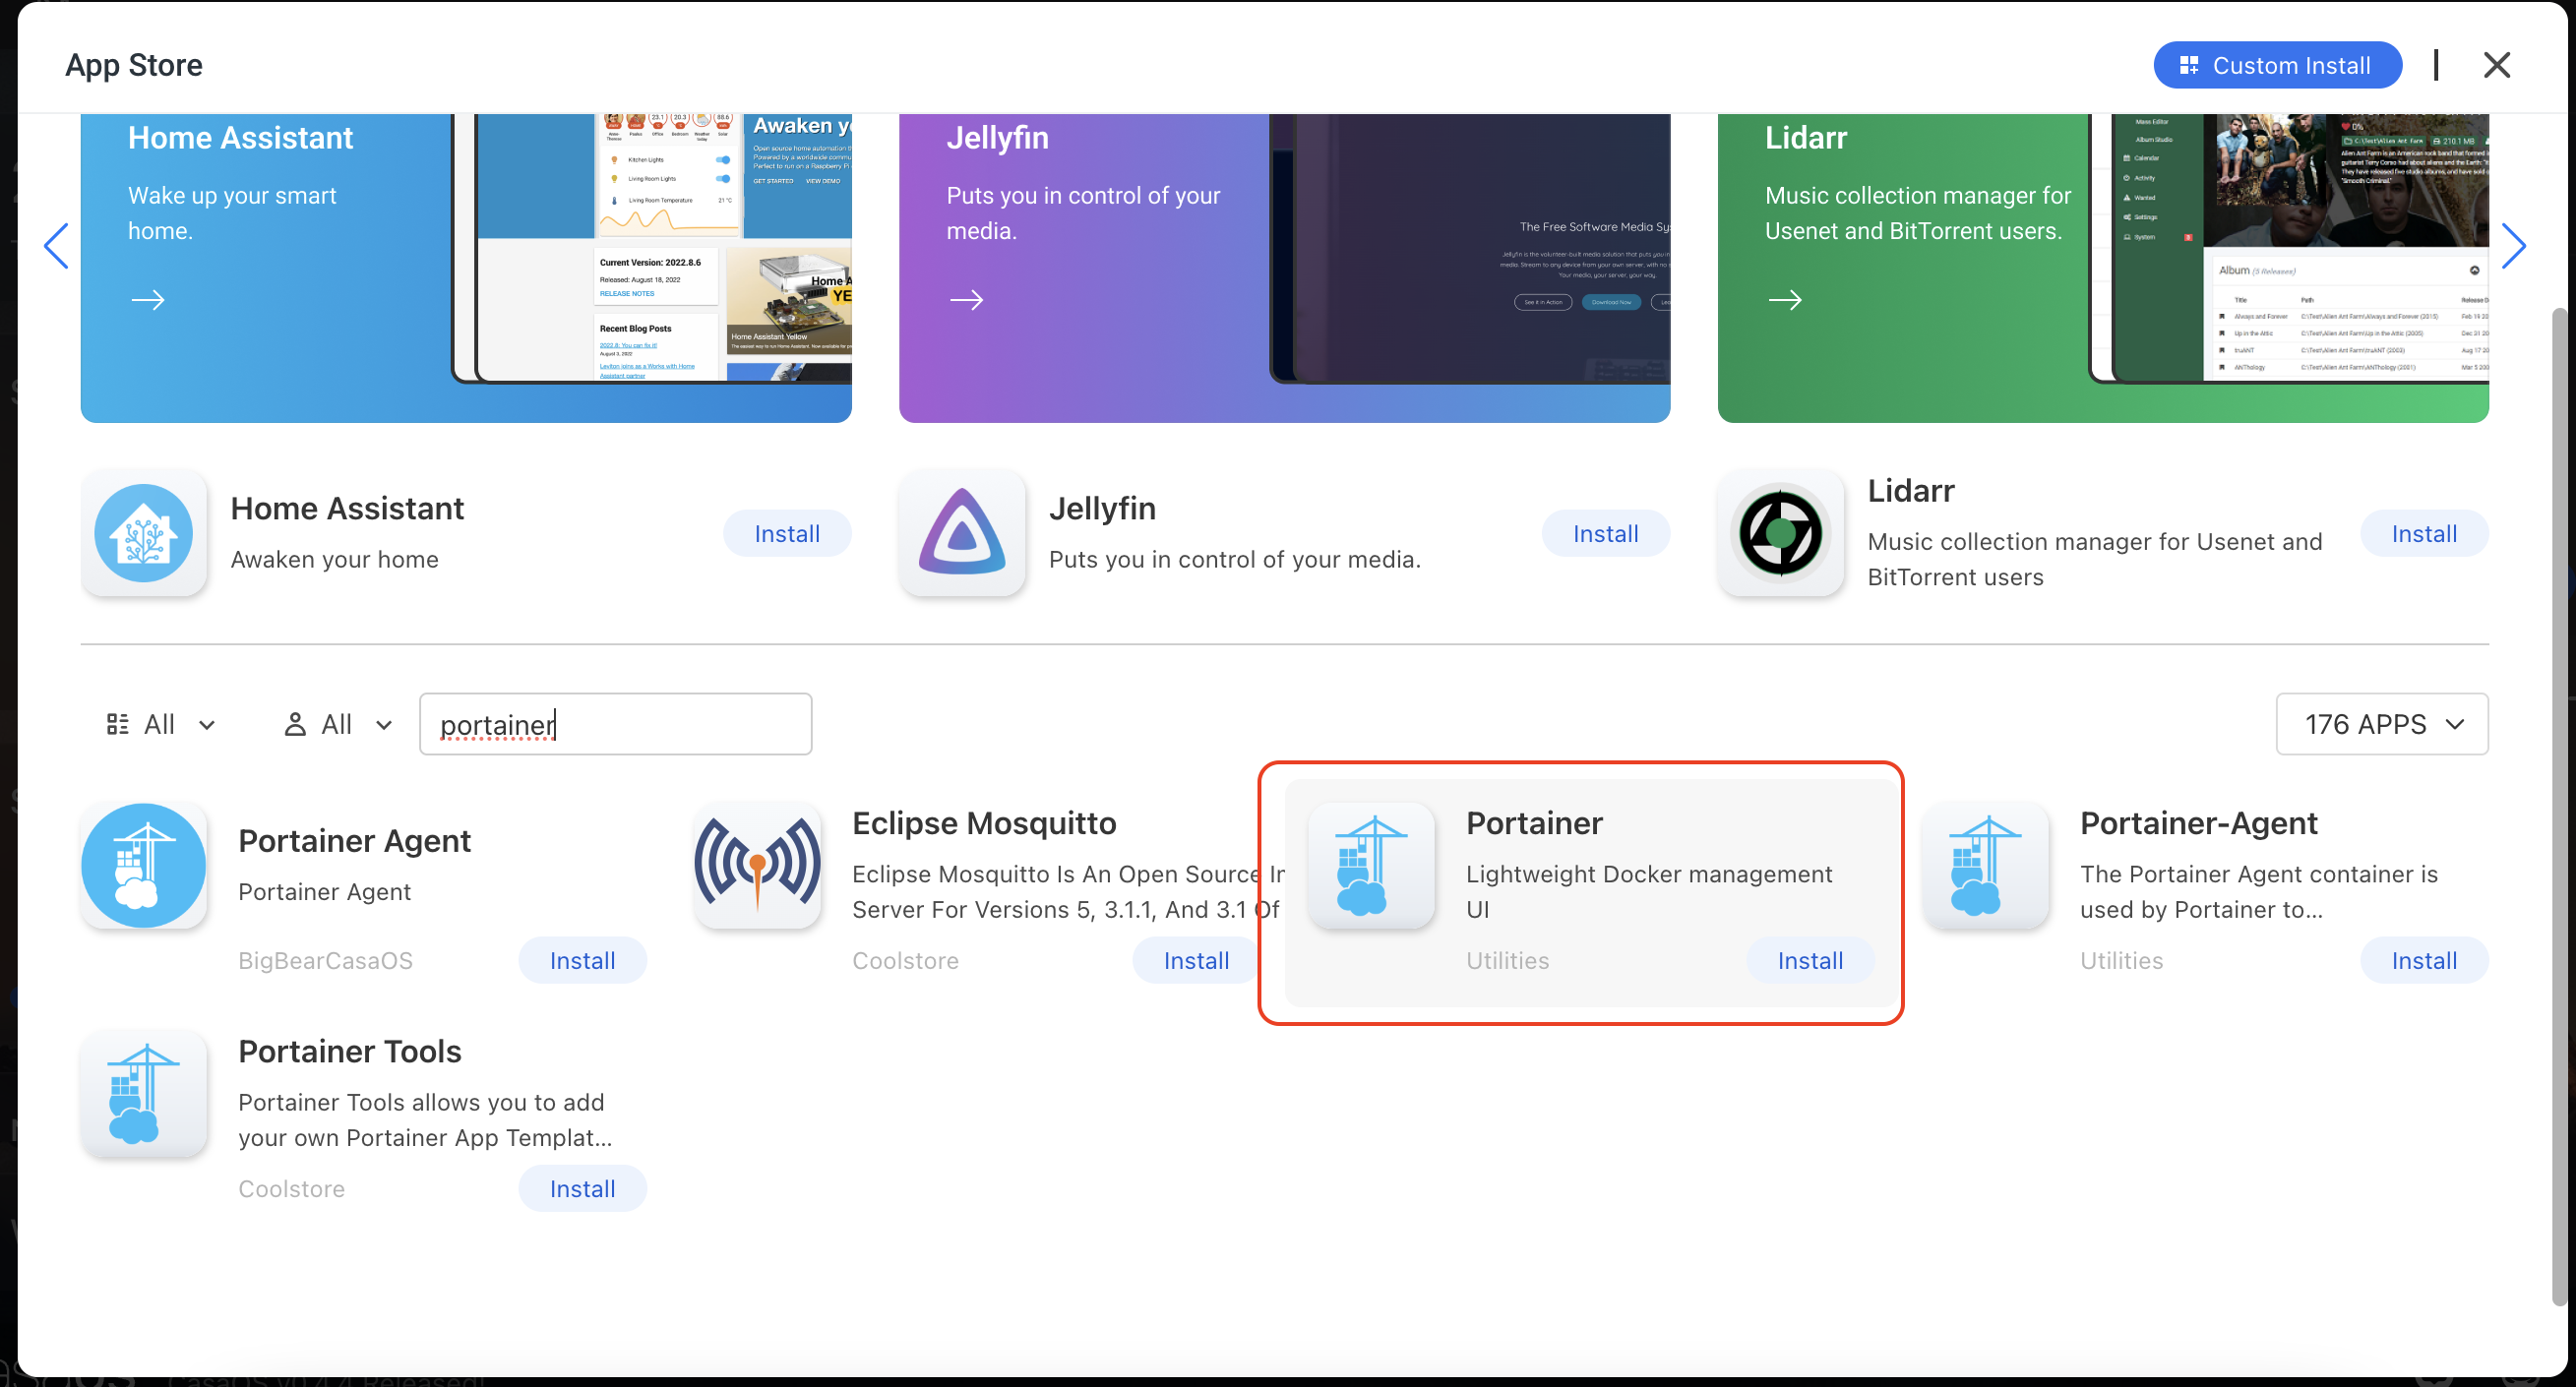Viewport: 2576px width, 1387px height.
Task: Click the Coolstore label under Eclipse Mosquitto
Action: click(905, 961)
